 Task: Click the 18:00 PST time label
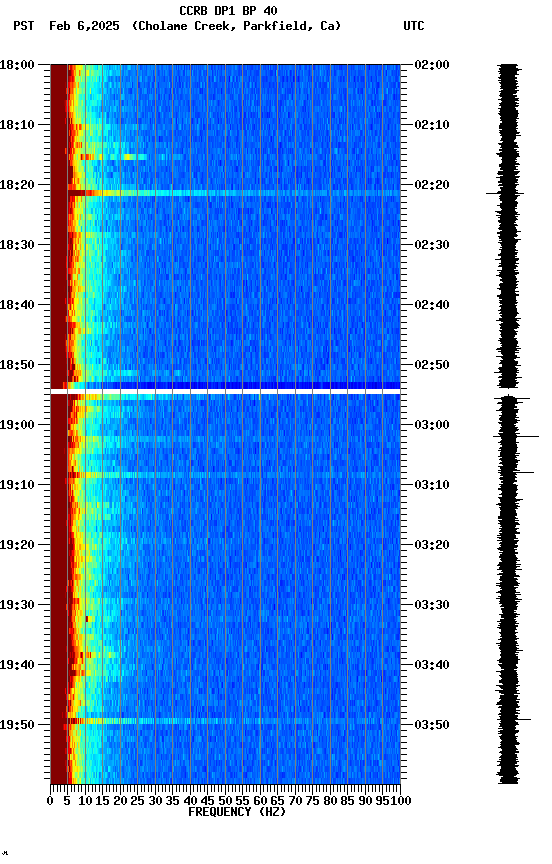pos(17,64)
